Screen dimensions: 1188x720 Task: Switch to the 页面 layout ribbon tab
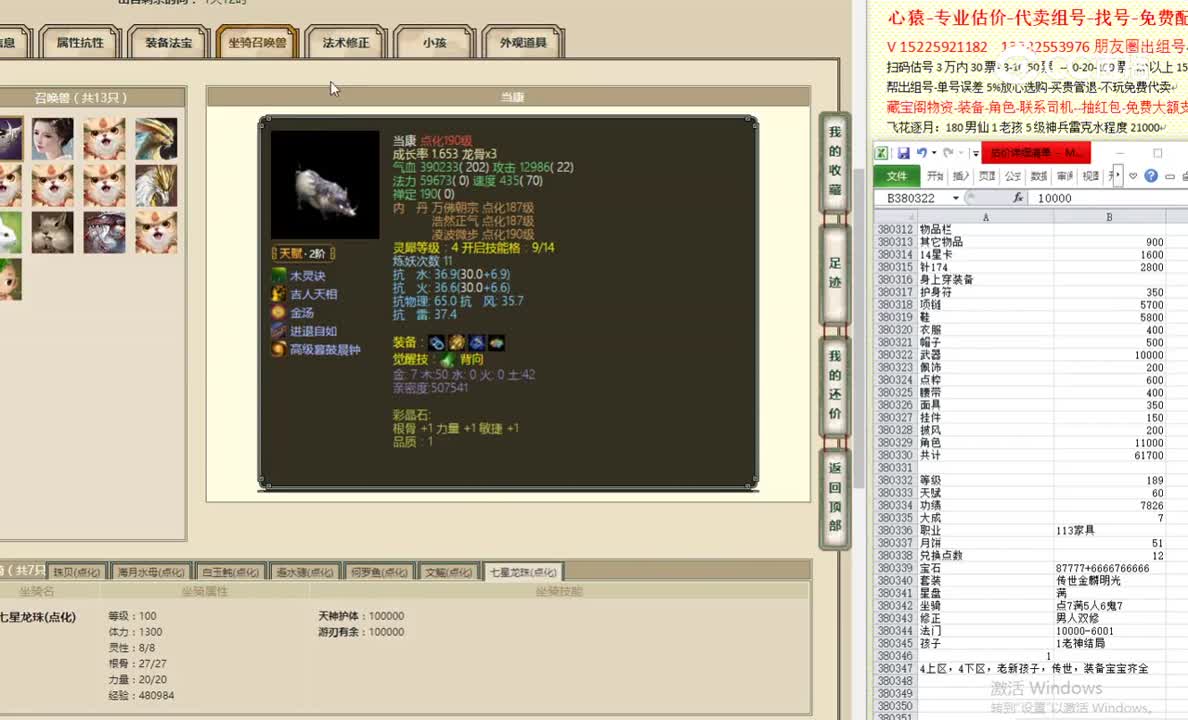pyautogui.click(x=987, y=176)
